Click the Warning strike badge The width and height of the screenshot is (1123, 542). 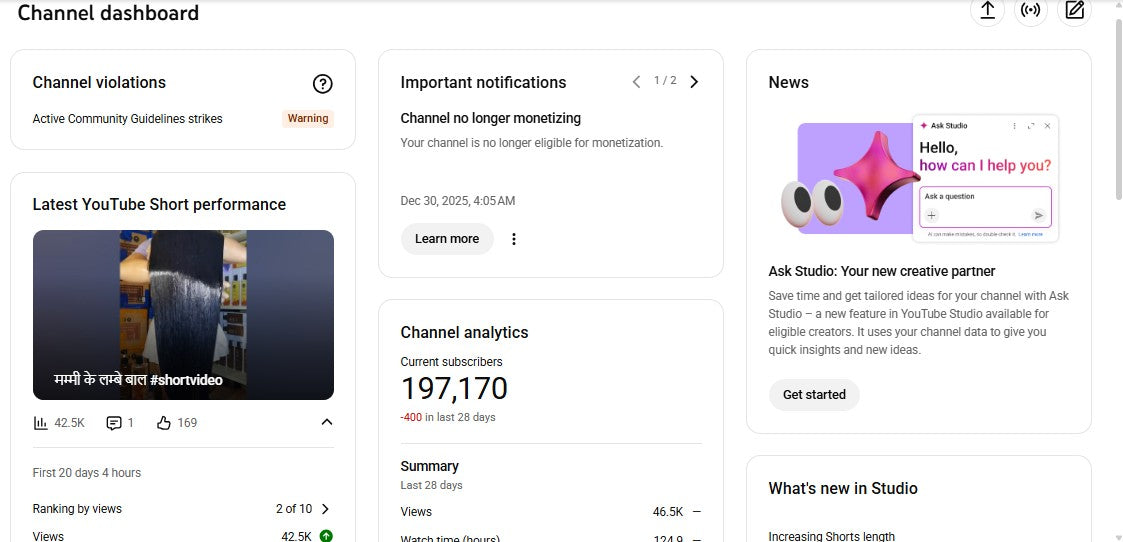pyautogui.click(x=308, y=119)
